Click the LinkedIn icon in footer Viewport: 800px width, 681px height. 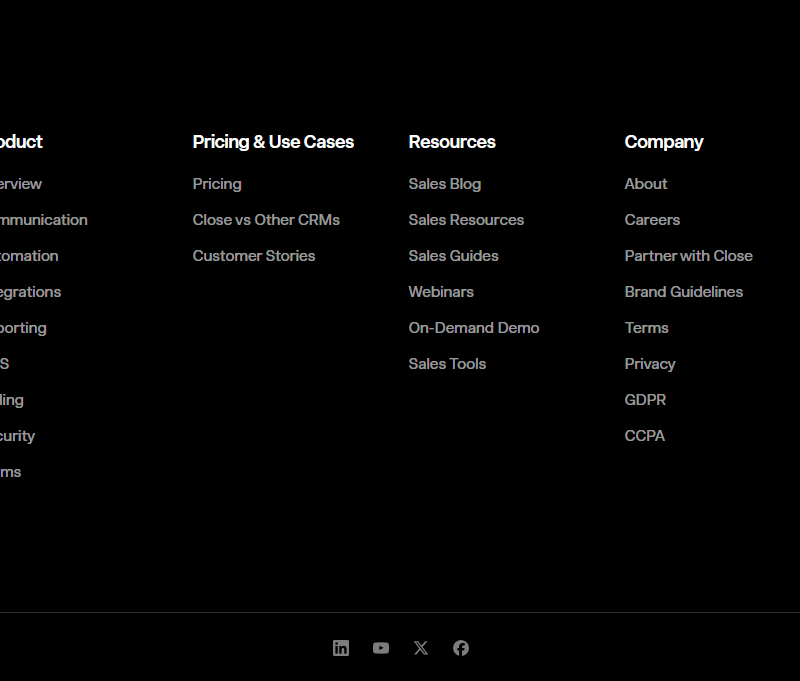[341, 648]
